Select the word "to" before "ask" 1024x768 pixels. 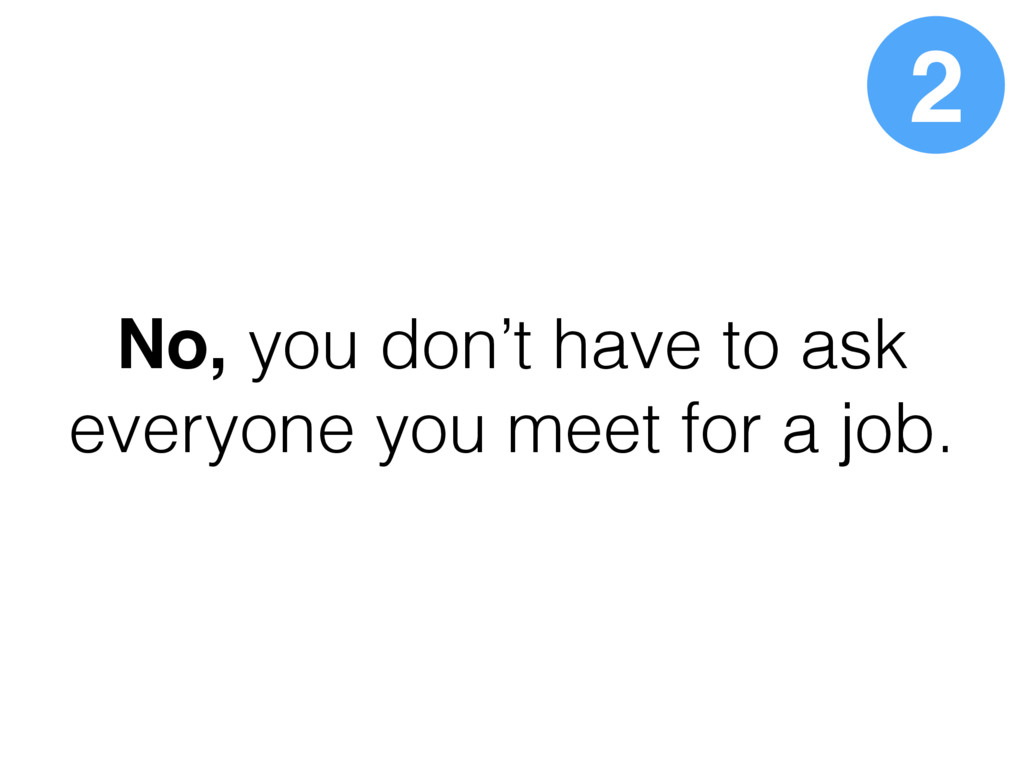[x=750, y=347]
